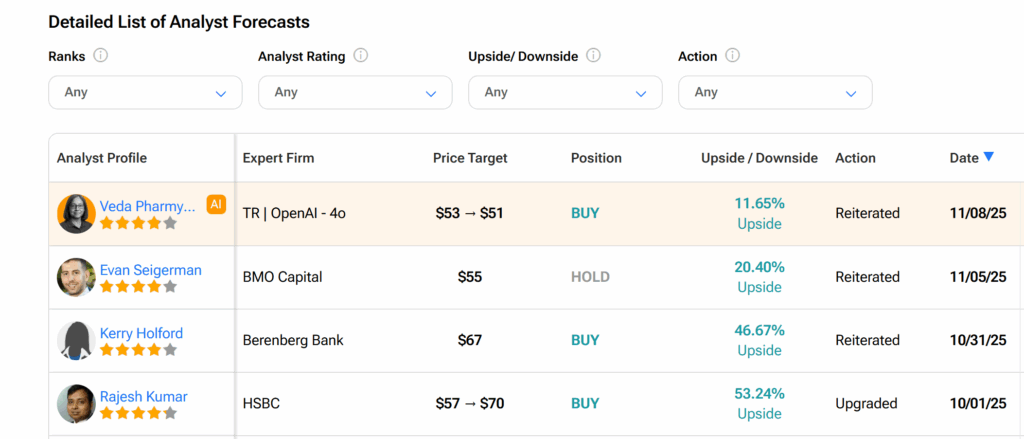Click the Expert Firm column header

278,158
